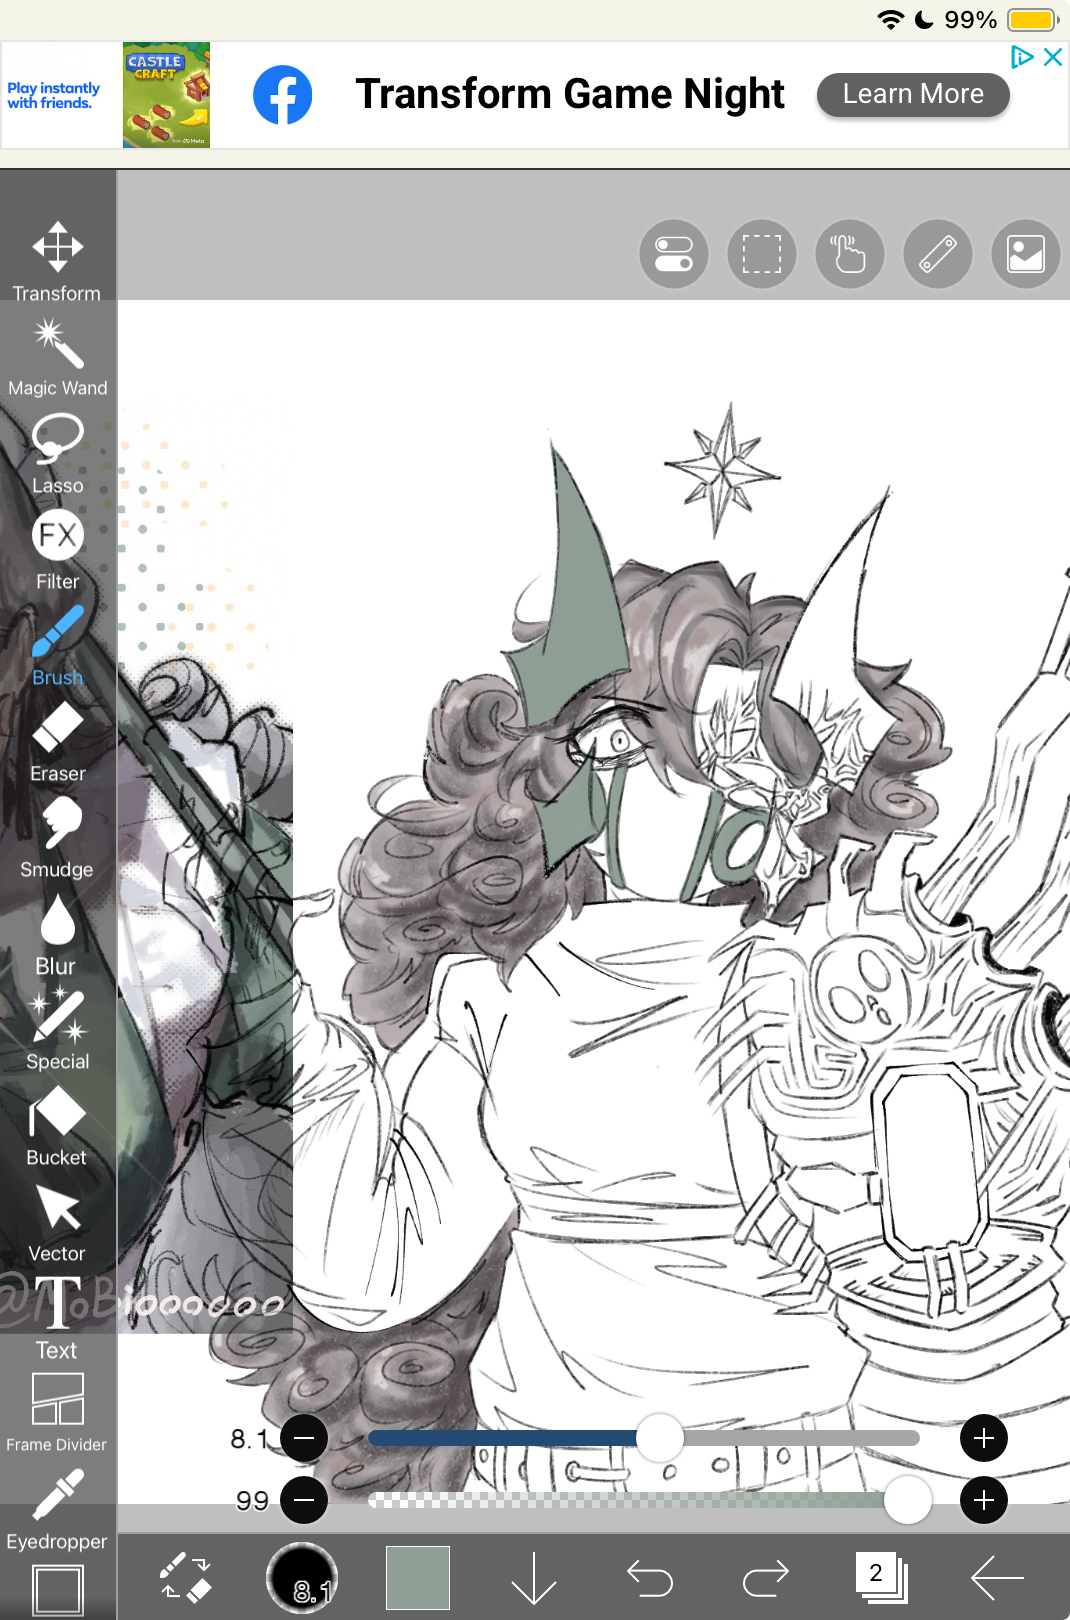Select the Magic Wand tool
Viewport: 1070px width, 1620px height.
(x=57, y=356)
